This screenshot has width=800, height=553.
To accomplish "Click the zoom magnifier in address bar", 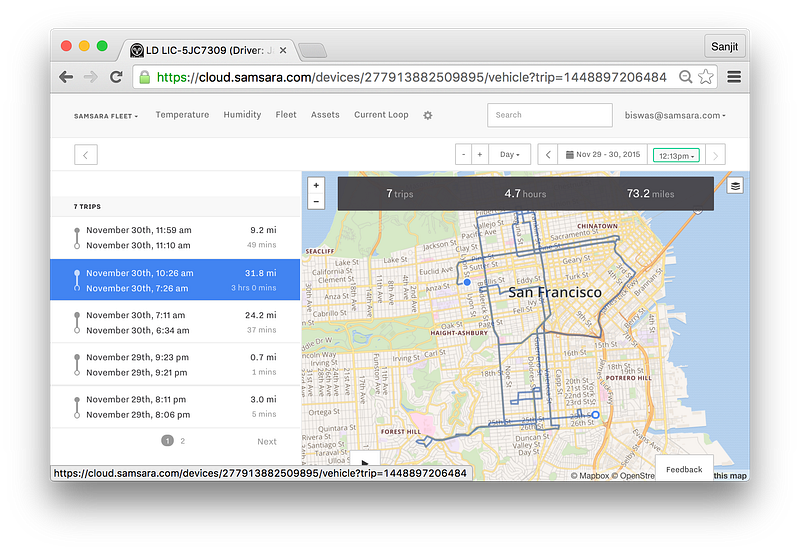I will (685, 77).
